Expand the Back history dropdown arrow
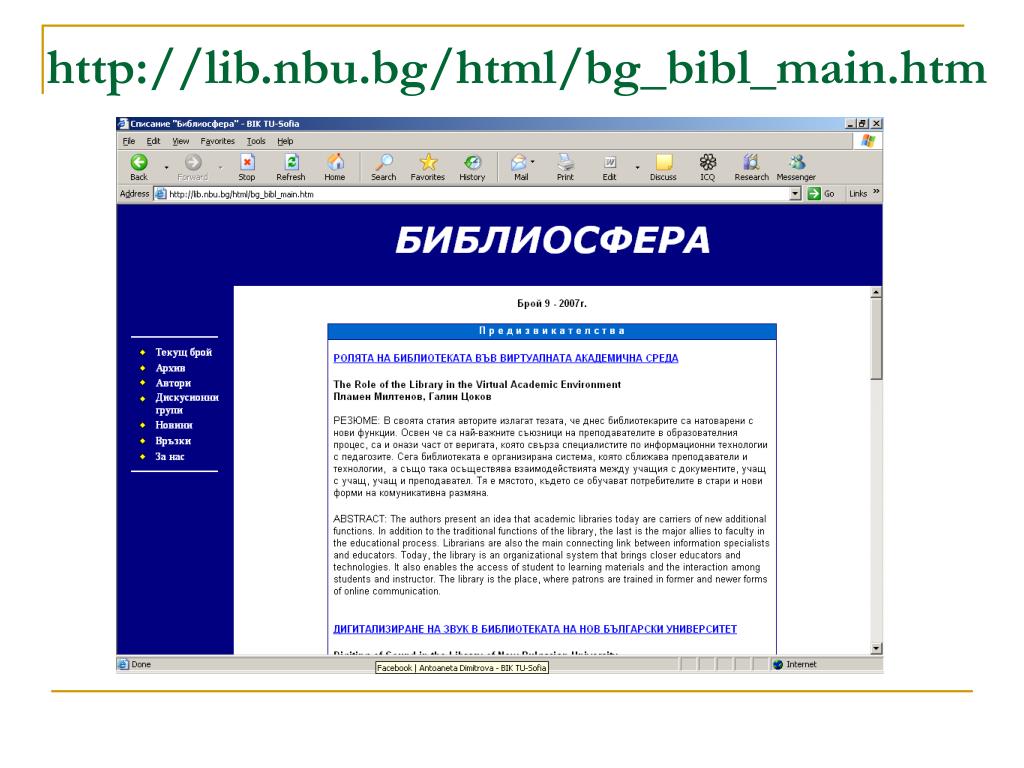The image size is (1024, 768). coord(166,168)
